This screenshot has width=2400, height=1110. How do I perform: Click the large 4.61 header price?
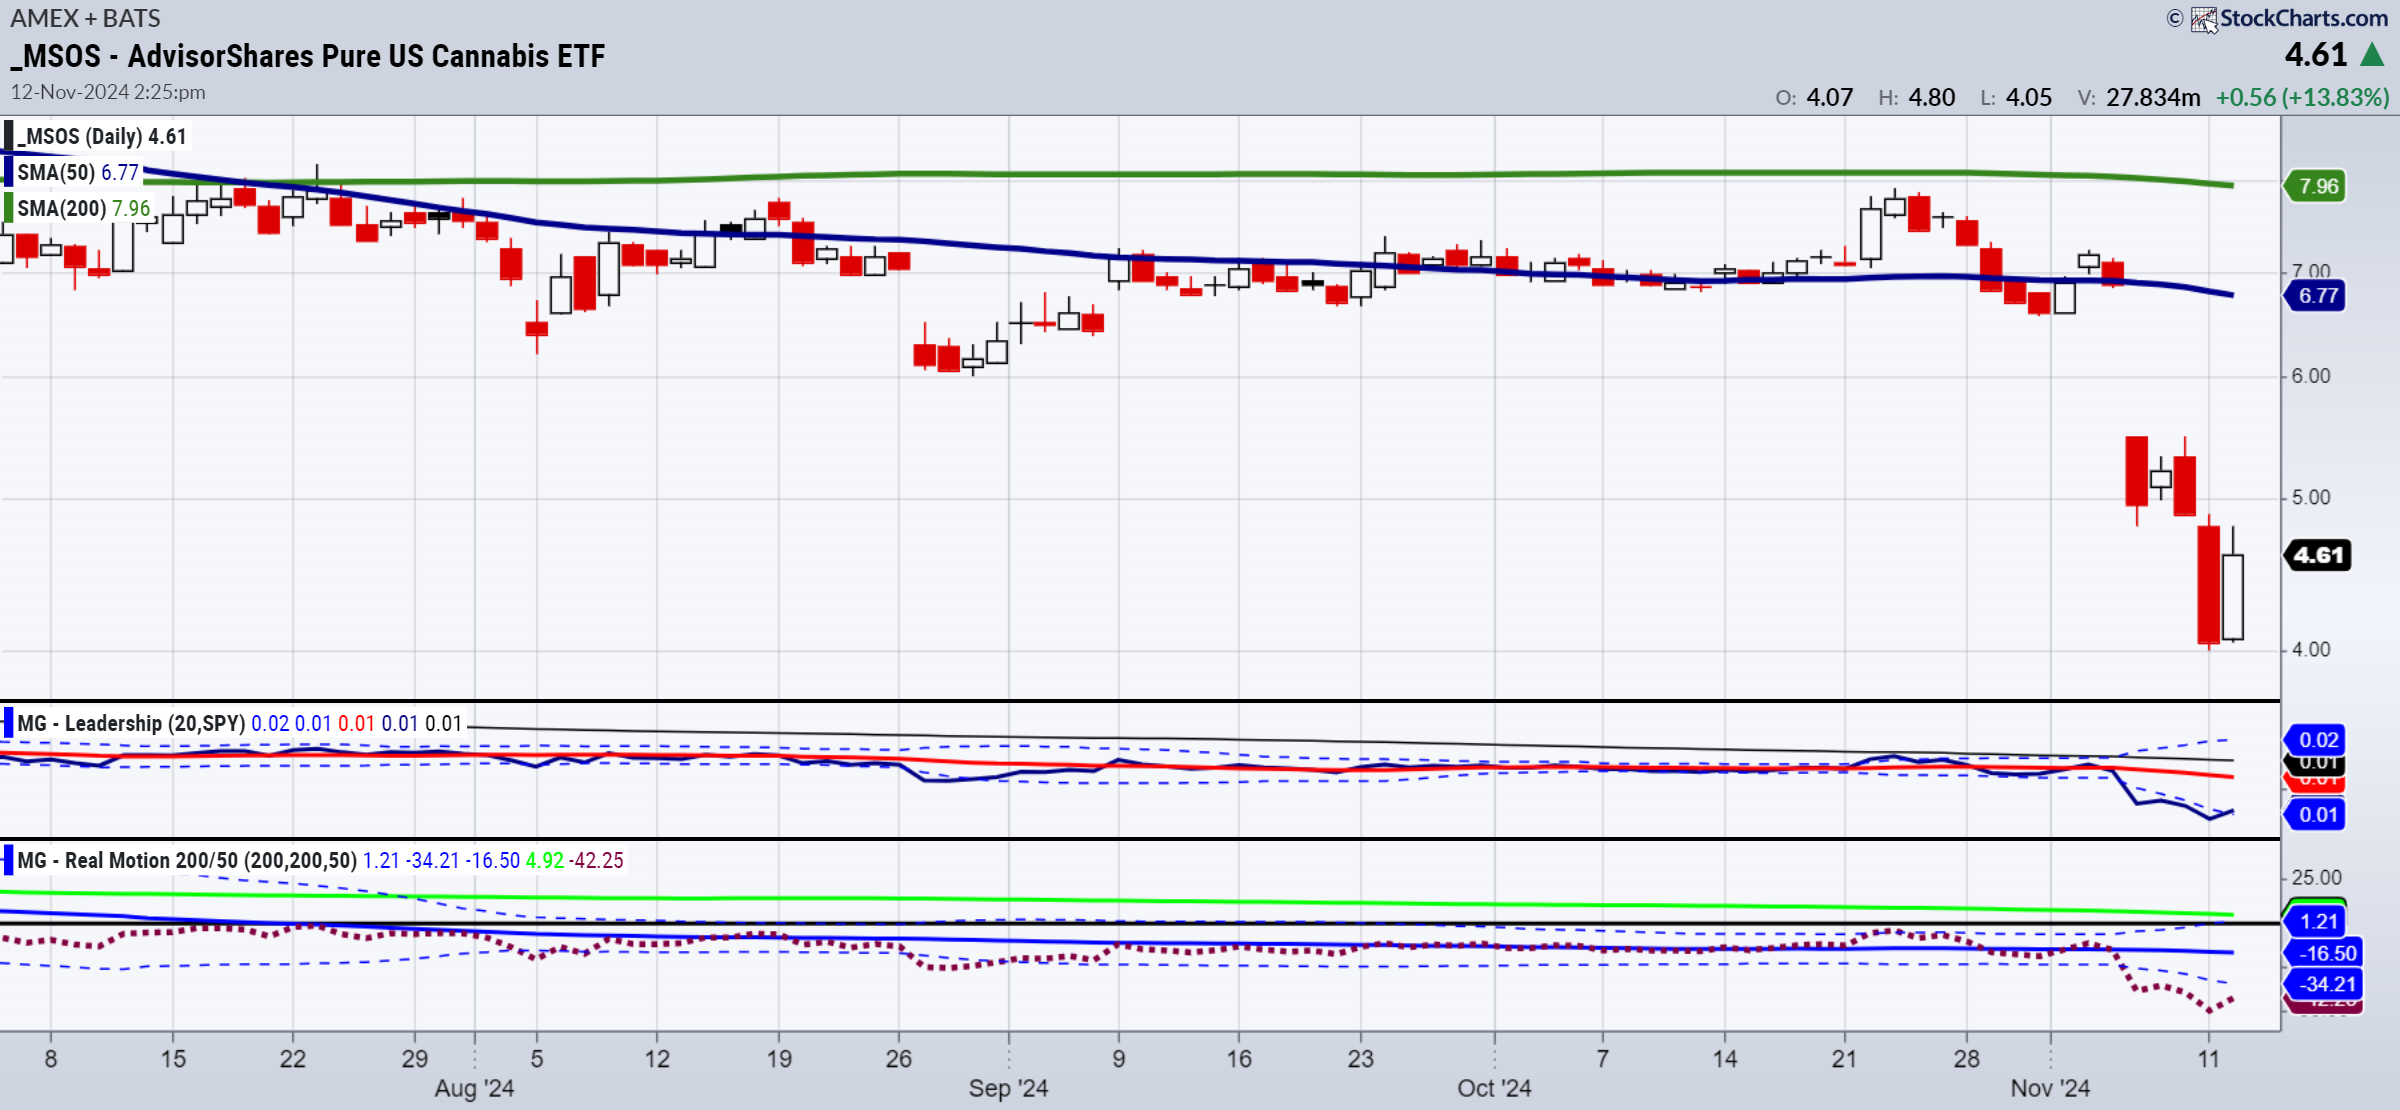point(2316,54)
